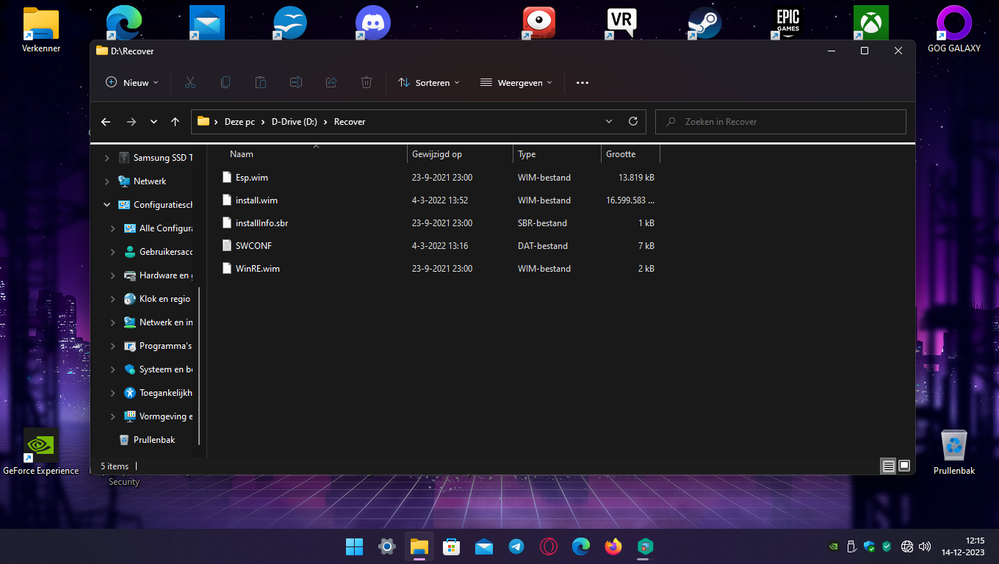Viewport: 999px width, 564px height.
Task: Go back using the back arrow
Action: click(106, 122)
